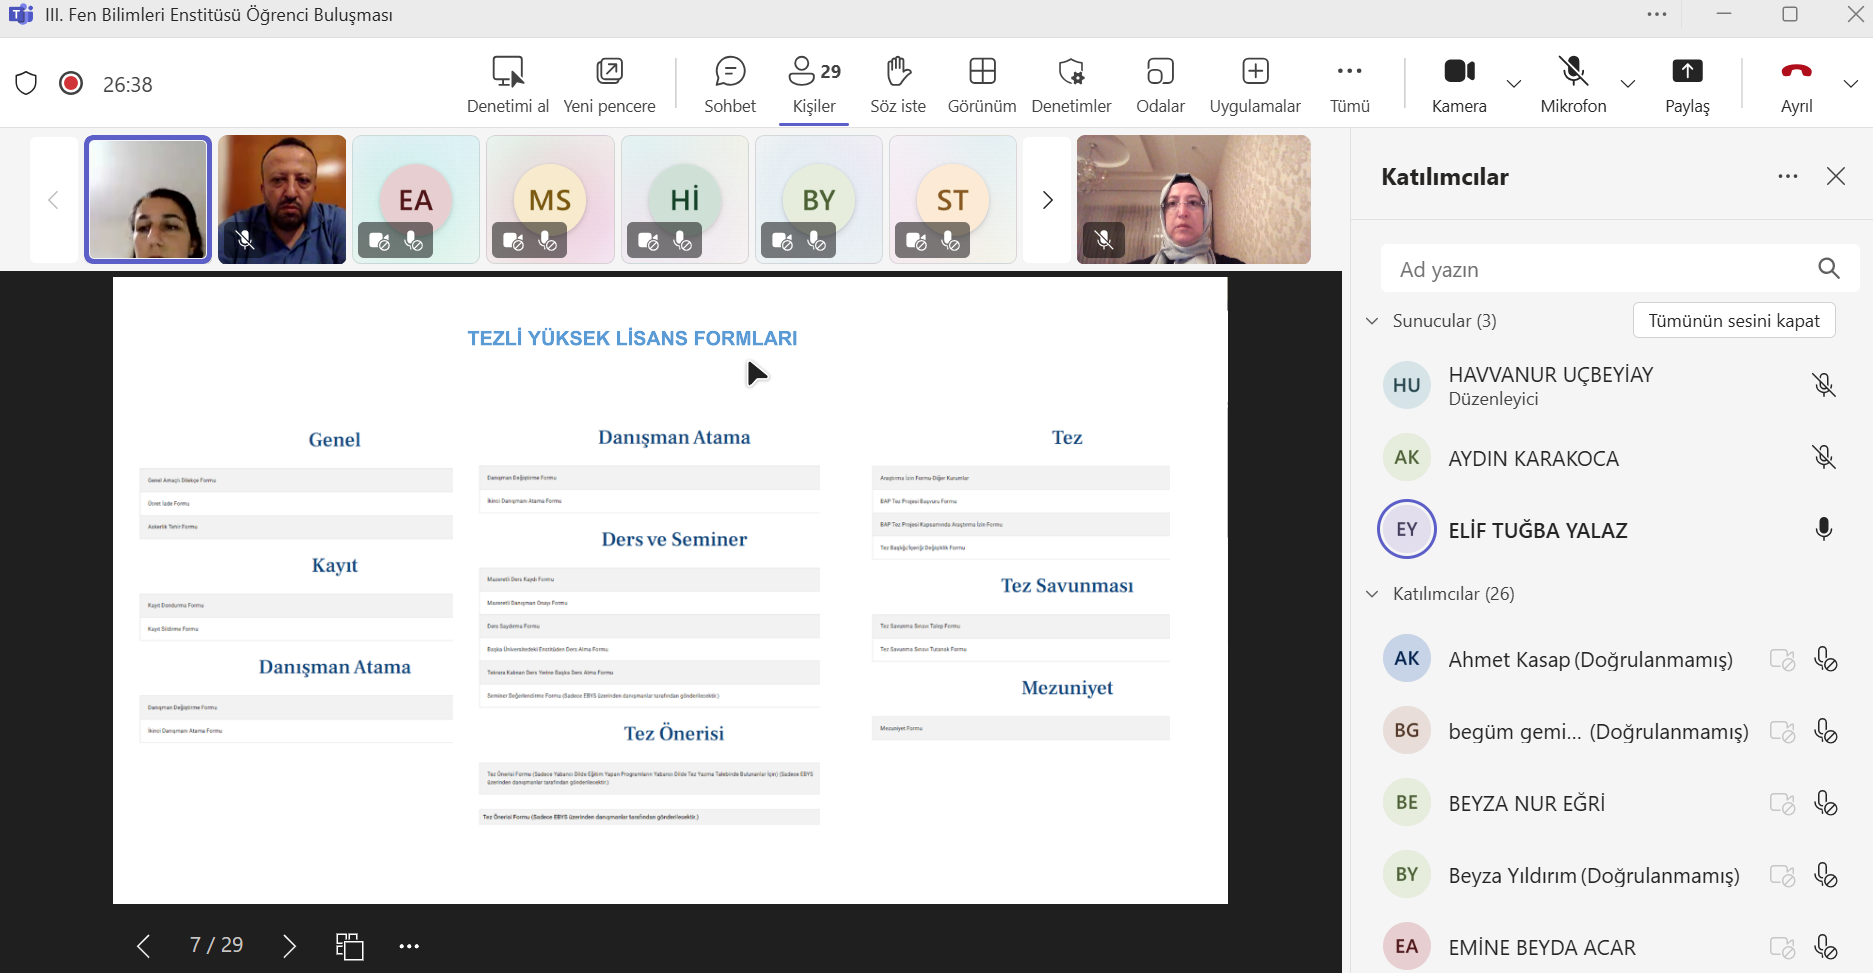The width and height of the screenshot is (1873, 973).
Task: Toggle the Mikrofon mute state
Action: point(1573,84)
